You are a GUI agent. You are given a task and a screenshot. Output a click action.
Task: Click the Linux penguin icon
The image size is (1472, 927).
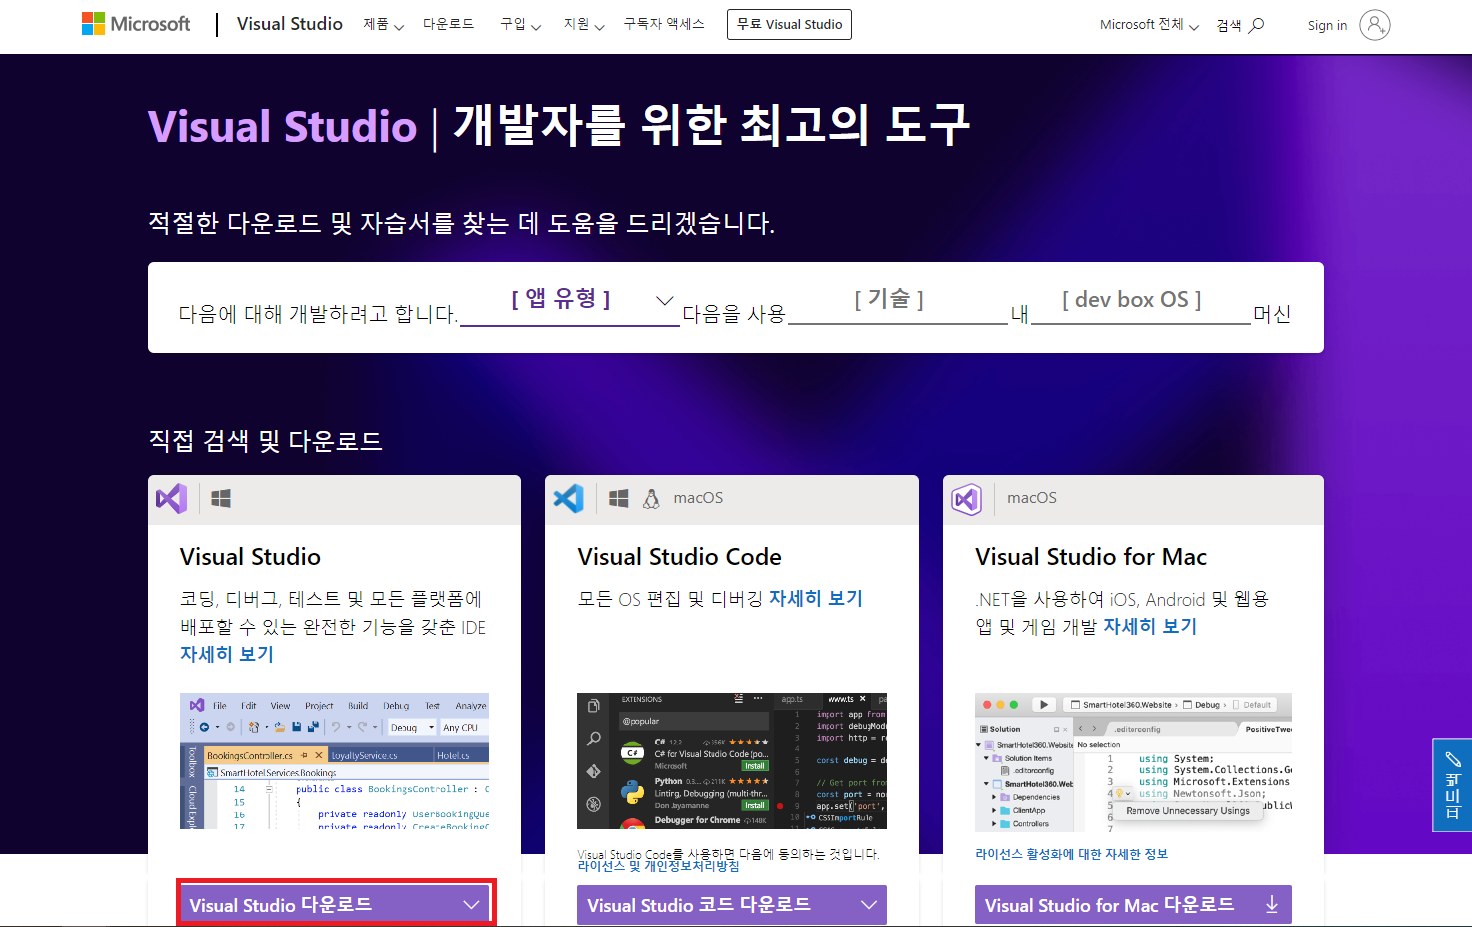pos(651,498)
